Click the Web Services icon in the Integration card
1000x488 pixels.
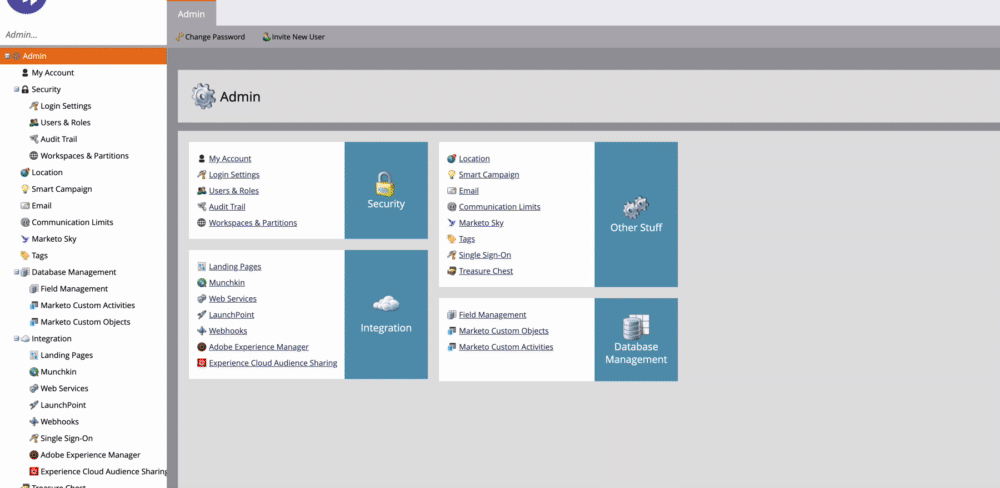pos(202,299)
